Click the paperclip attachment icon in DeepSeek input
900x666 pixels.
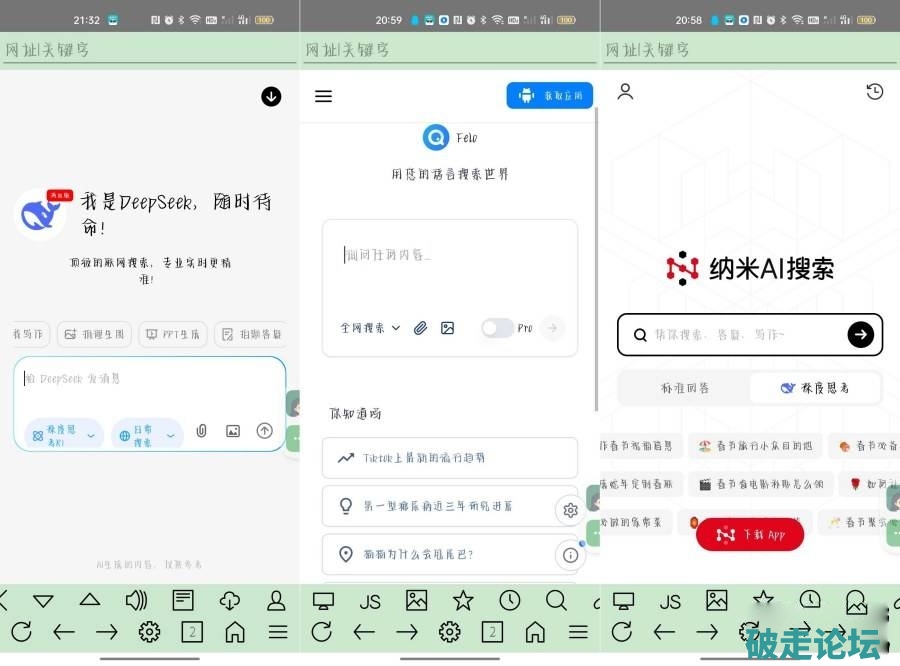click(x=201, y=431)
